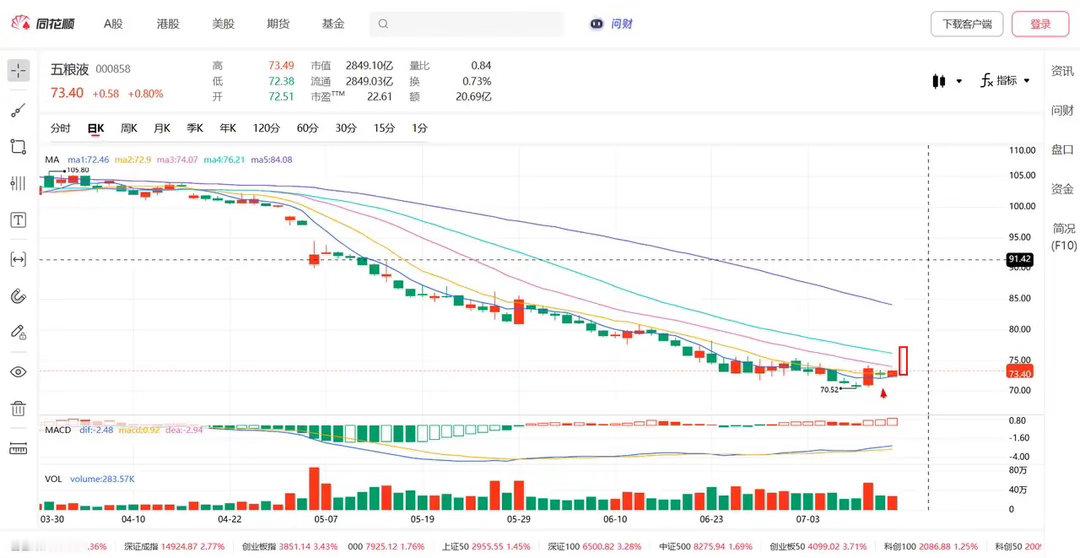Switch to 周K weekly chart tab
Viewport: 1080px width, 558px height.
(x=129, y=128)
